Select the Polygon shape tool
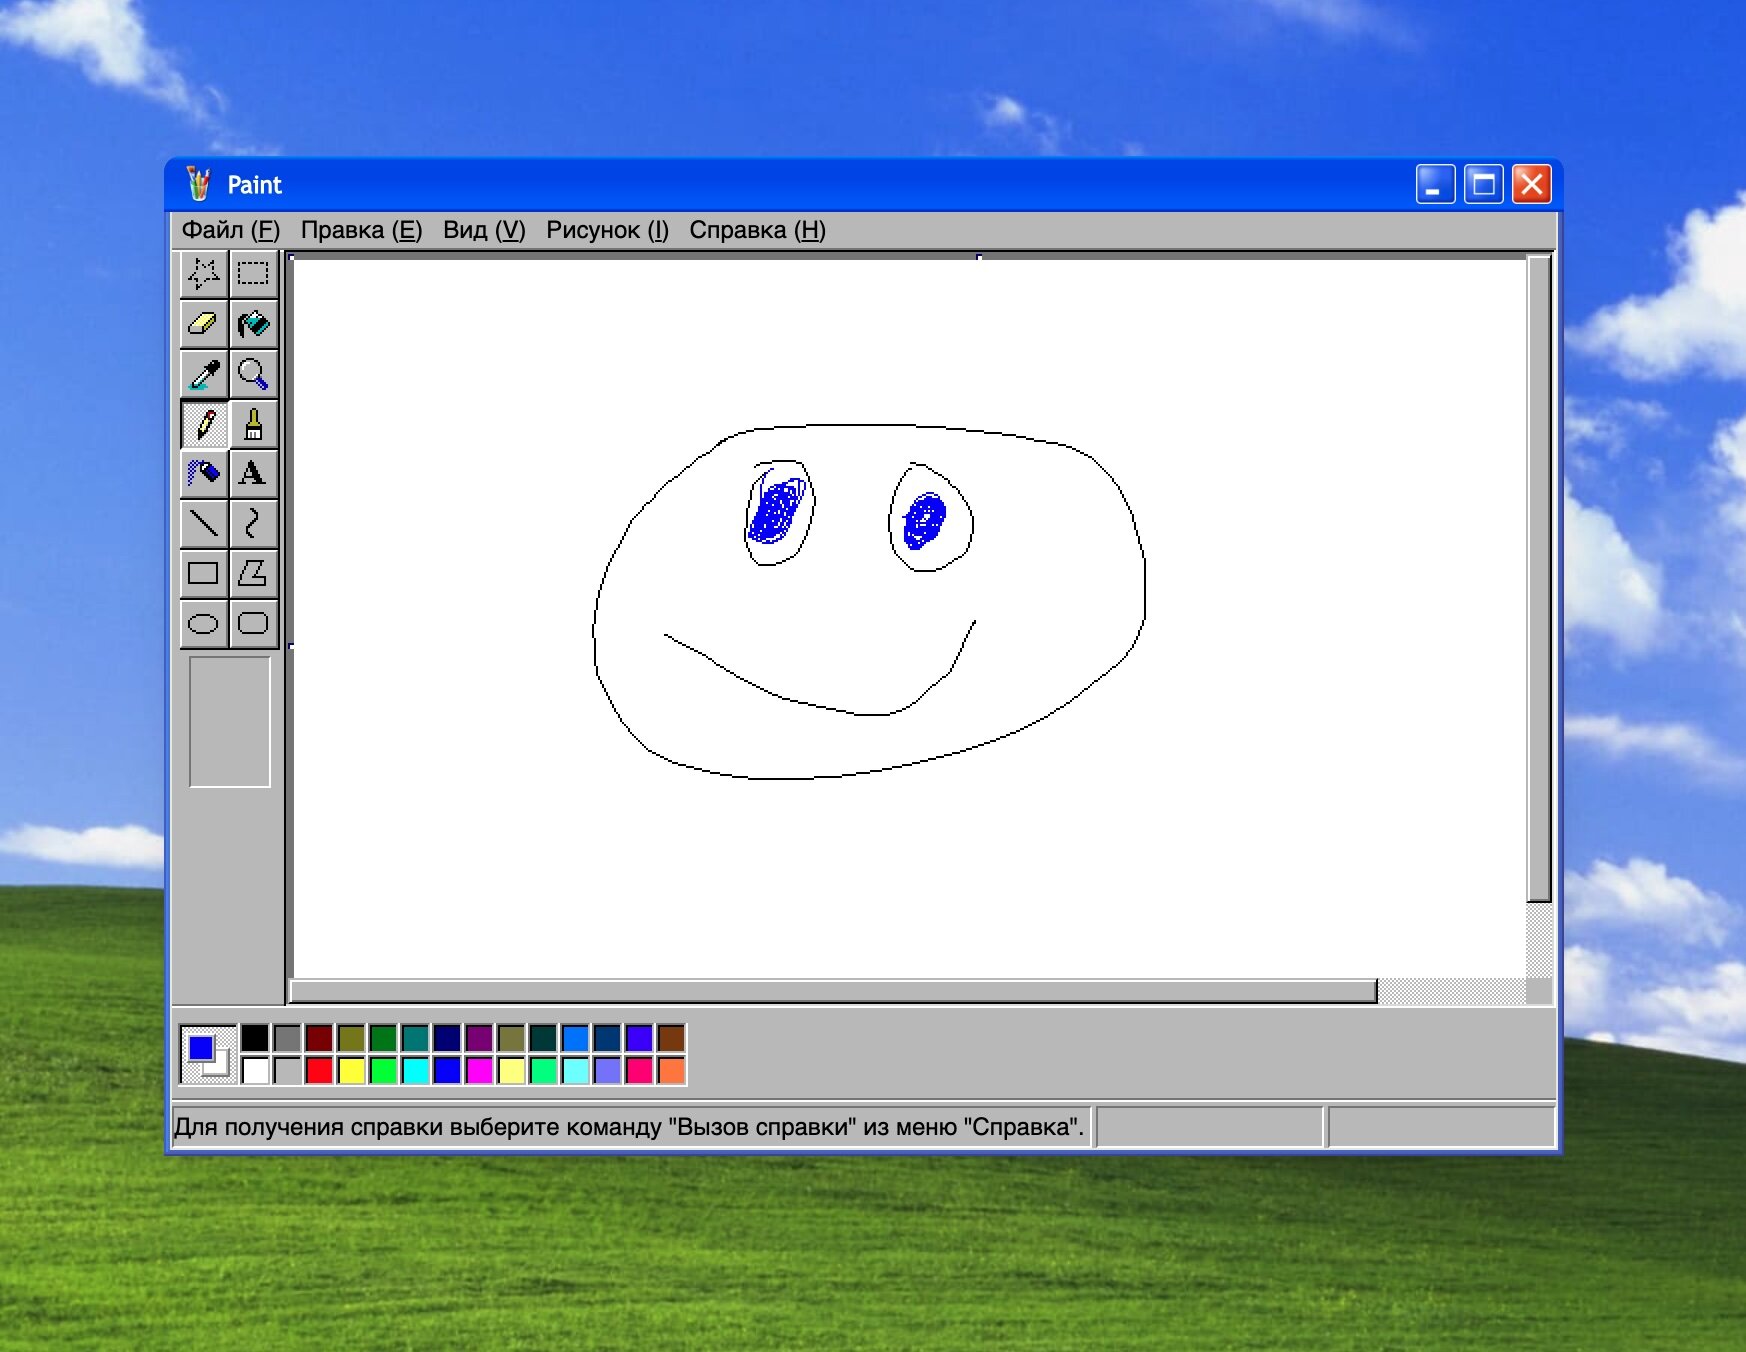 point(253,573)
